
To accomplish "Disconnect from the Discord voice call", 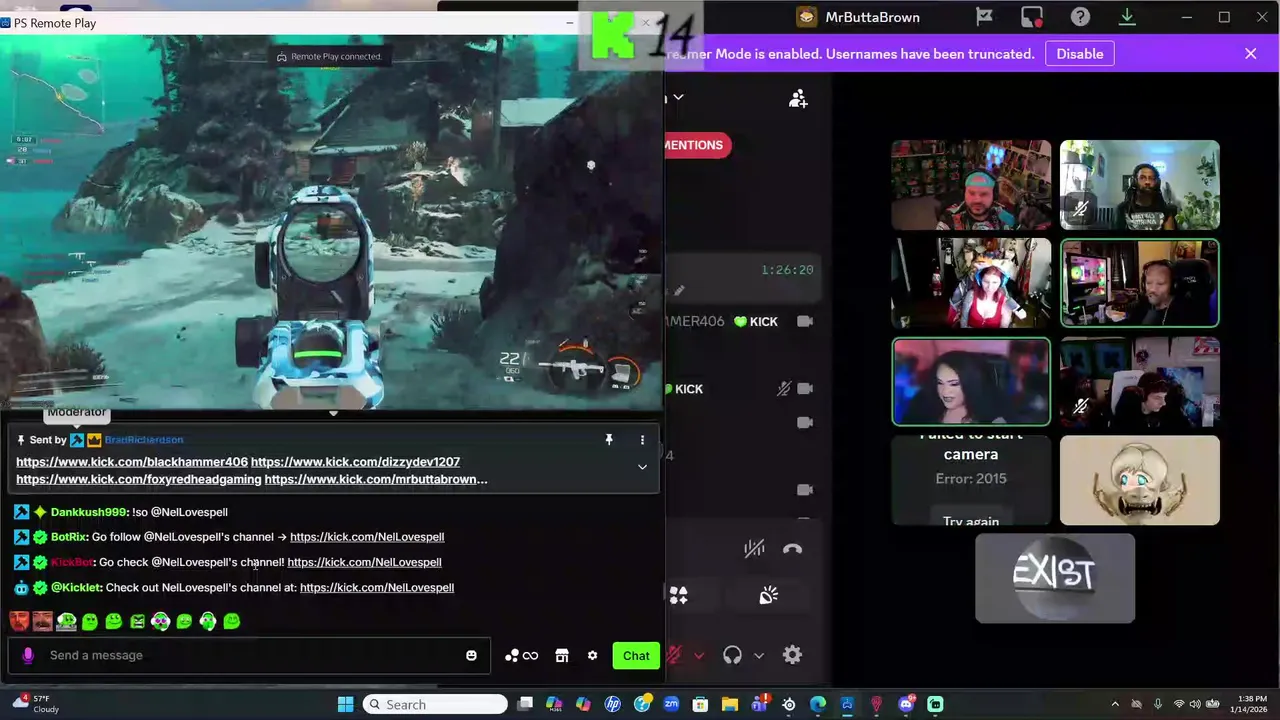I will coord(792,548).
